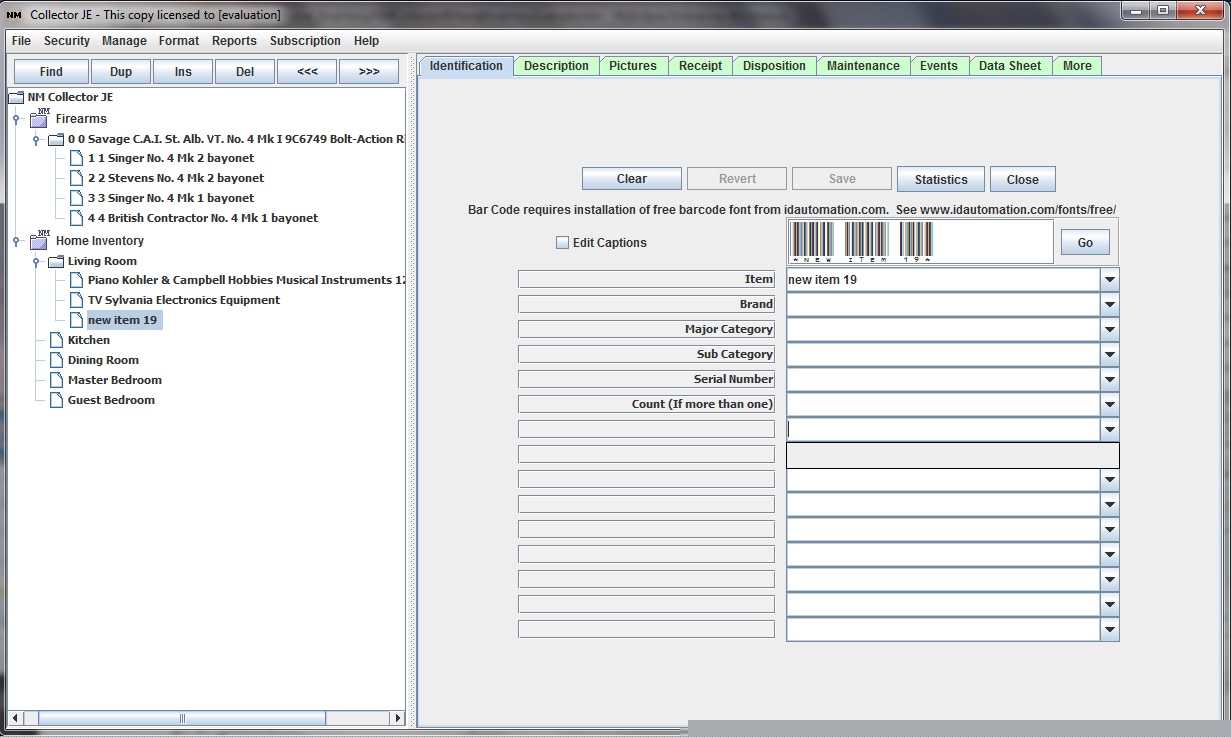Click the TV Sylvania item document icon
The width and height of the screenshot is (1231, 737).
coord(76,300)
